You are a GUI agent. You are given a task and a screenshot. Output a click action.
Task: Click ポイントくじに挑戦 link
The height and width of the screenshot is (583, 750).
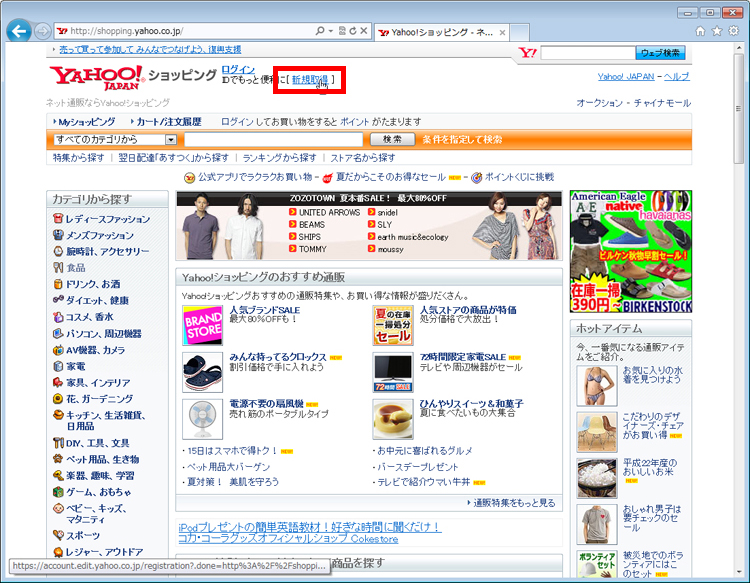[x=519, y=177]
